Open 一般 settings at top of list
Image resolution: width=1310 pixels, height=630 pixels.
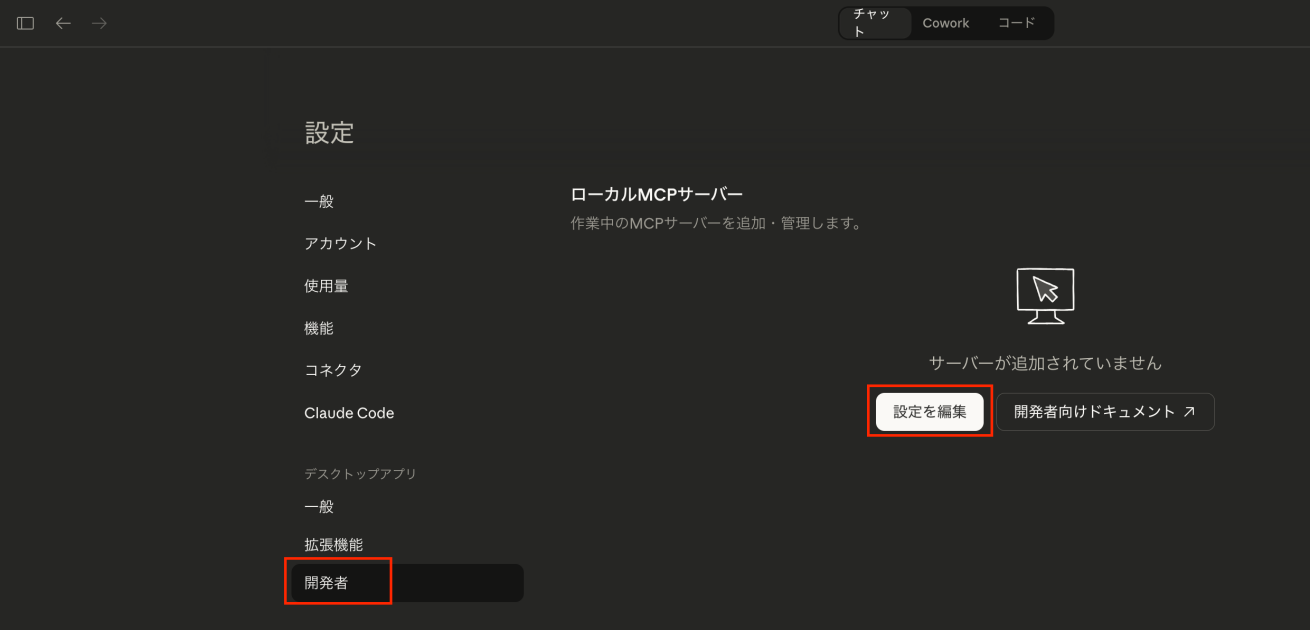pyautogui.click(x=319, y=201)
